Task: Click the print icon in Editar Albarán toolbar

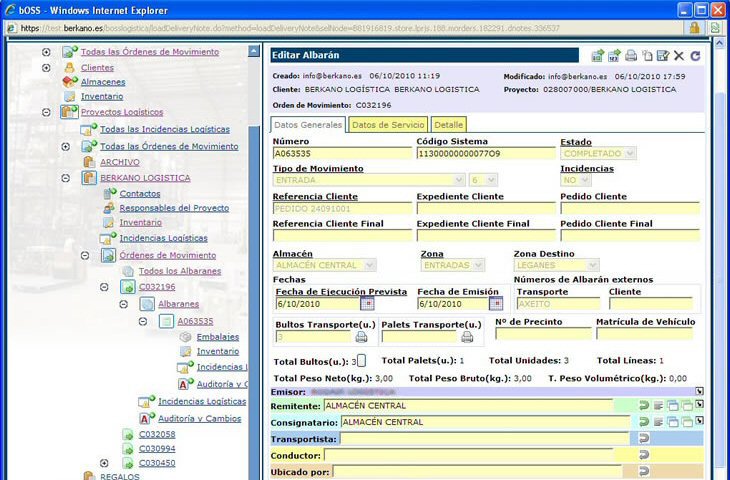Action: [631, 56]
